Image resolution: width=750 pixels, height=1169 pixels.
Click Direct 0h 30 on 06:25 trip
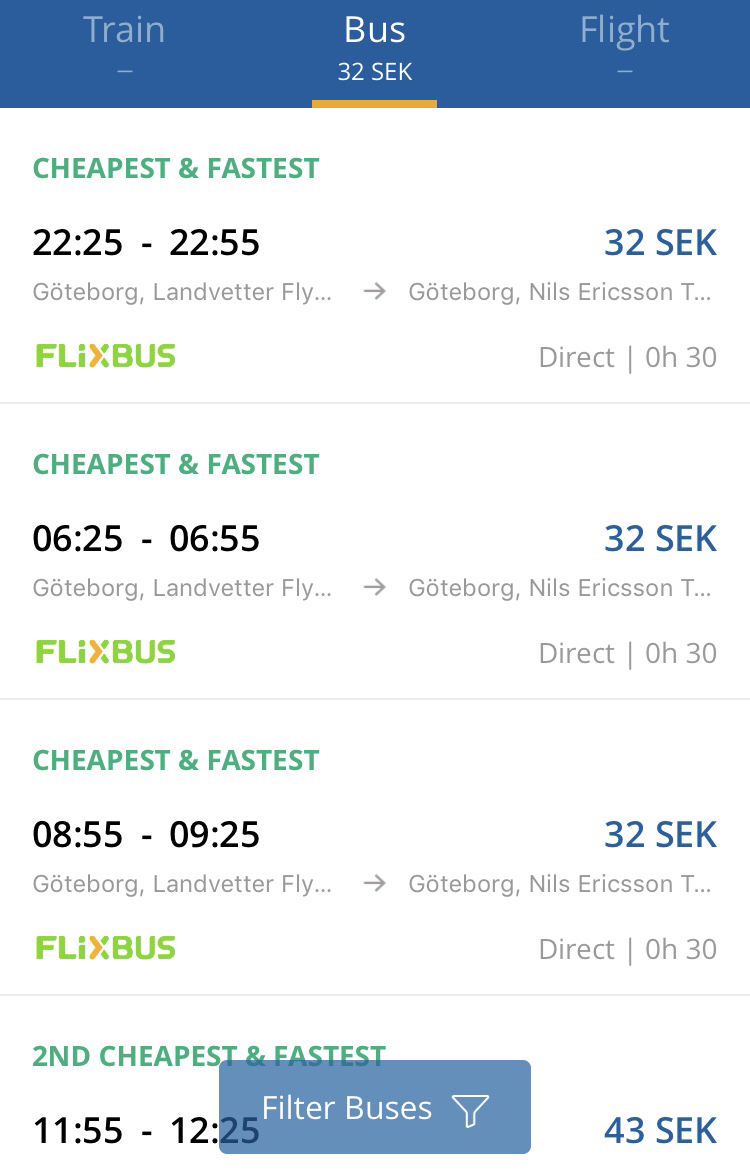coord(627,653)
